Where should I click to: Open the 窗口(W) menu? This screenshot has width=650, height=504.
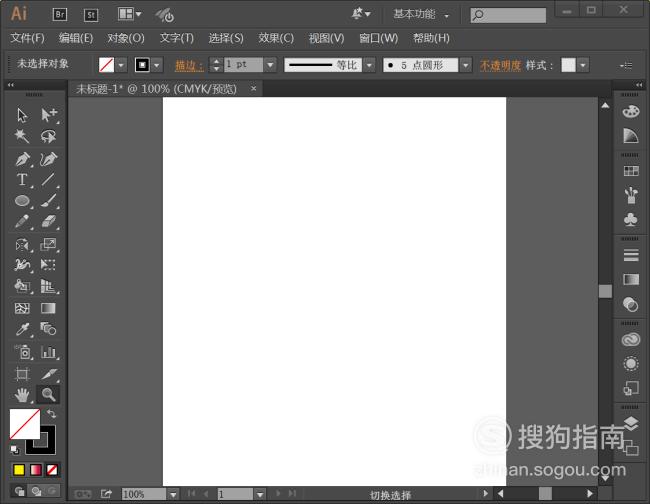[x=378, y=38]
